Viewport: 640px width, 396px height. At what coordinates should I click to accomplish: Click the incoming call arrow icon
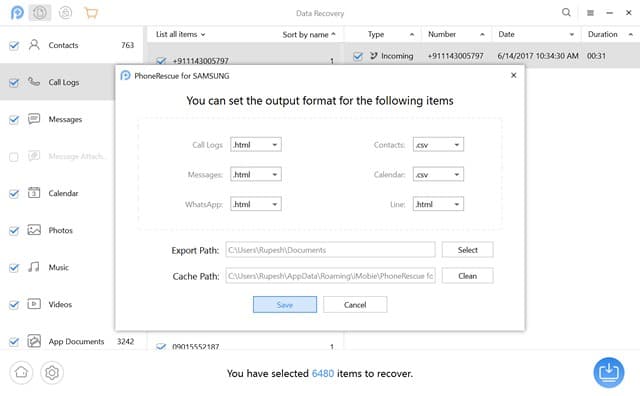coord(373,56)
